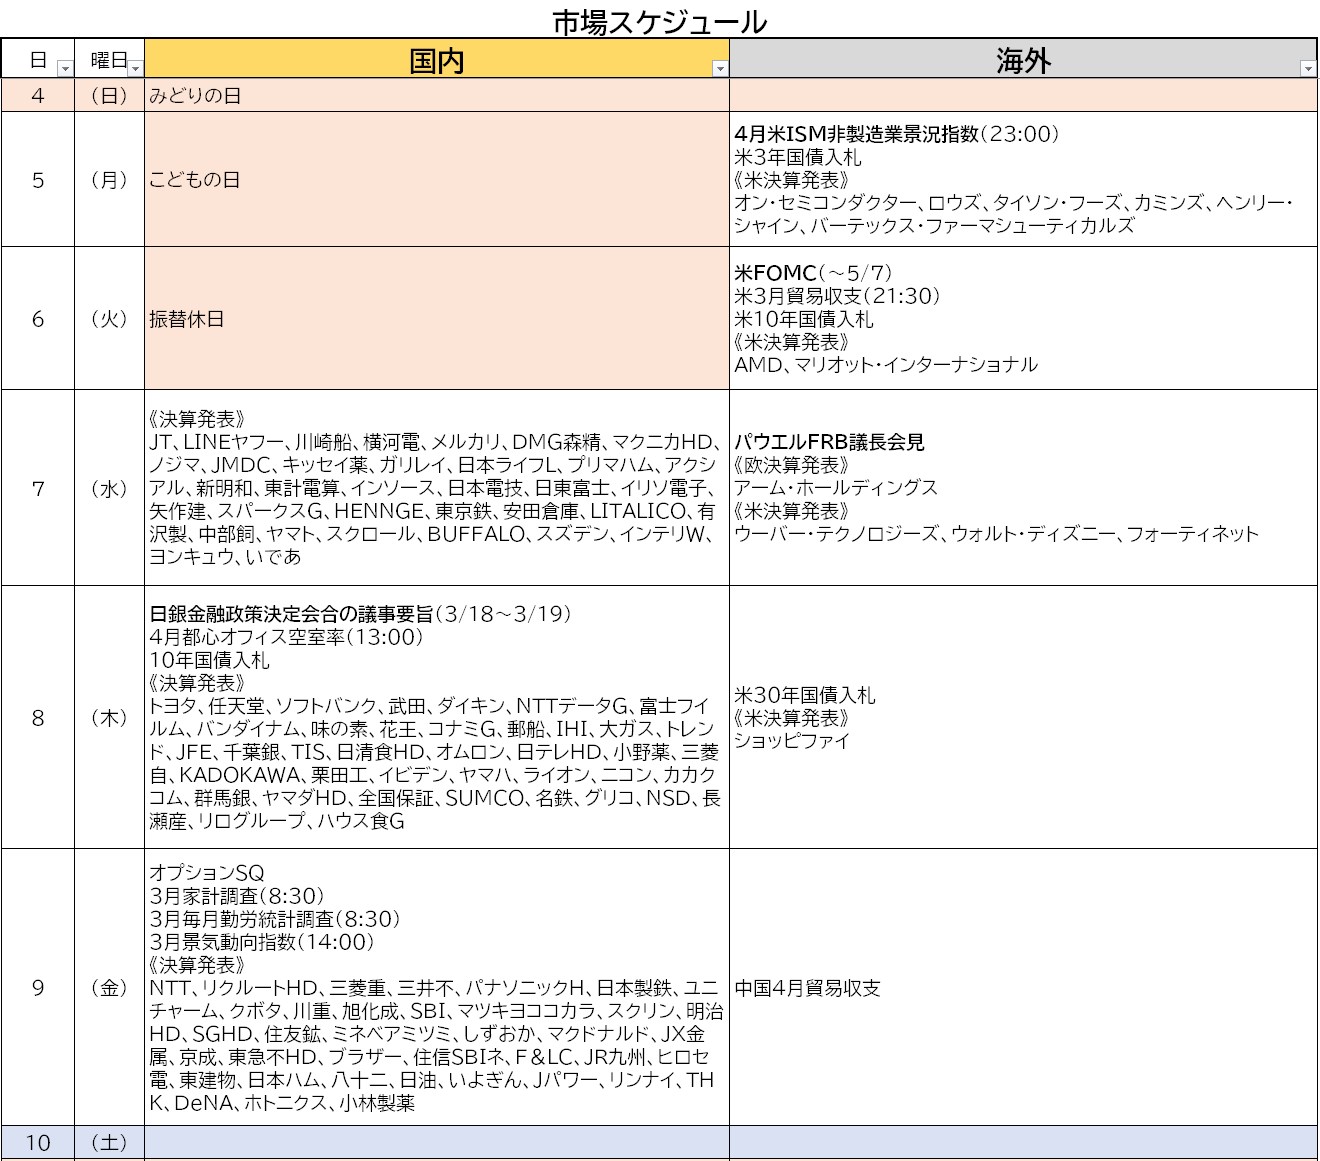
Task: Select the date cell 5
Action: coord(38,180)
